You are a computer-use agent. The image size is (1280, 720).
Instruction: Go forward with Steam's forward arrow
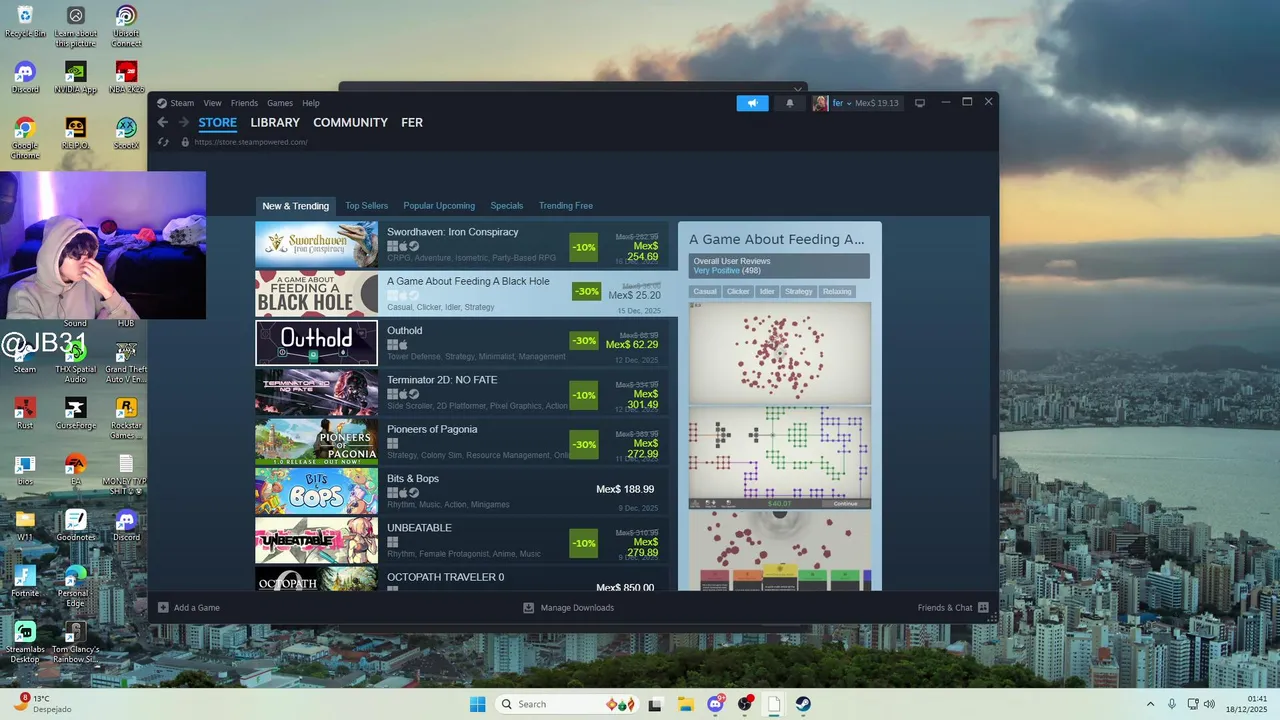184,122
